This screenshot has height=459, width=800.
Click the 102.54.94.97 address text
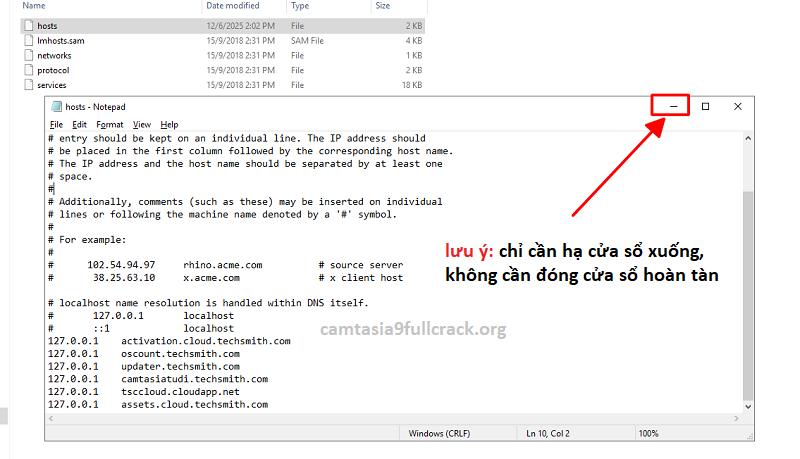coord(121,265)
